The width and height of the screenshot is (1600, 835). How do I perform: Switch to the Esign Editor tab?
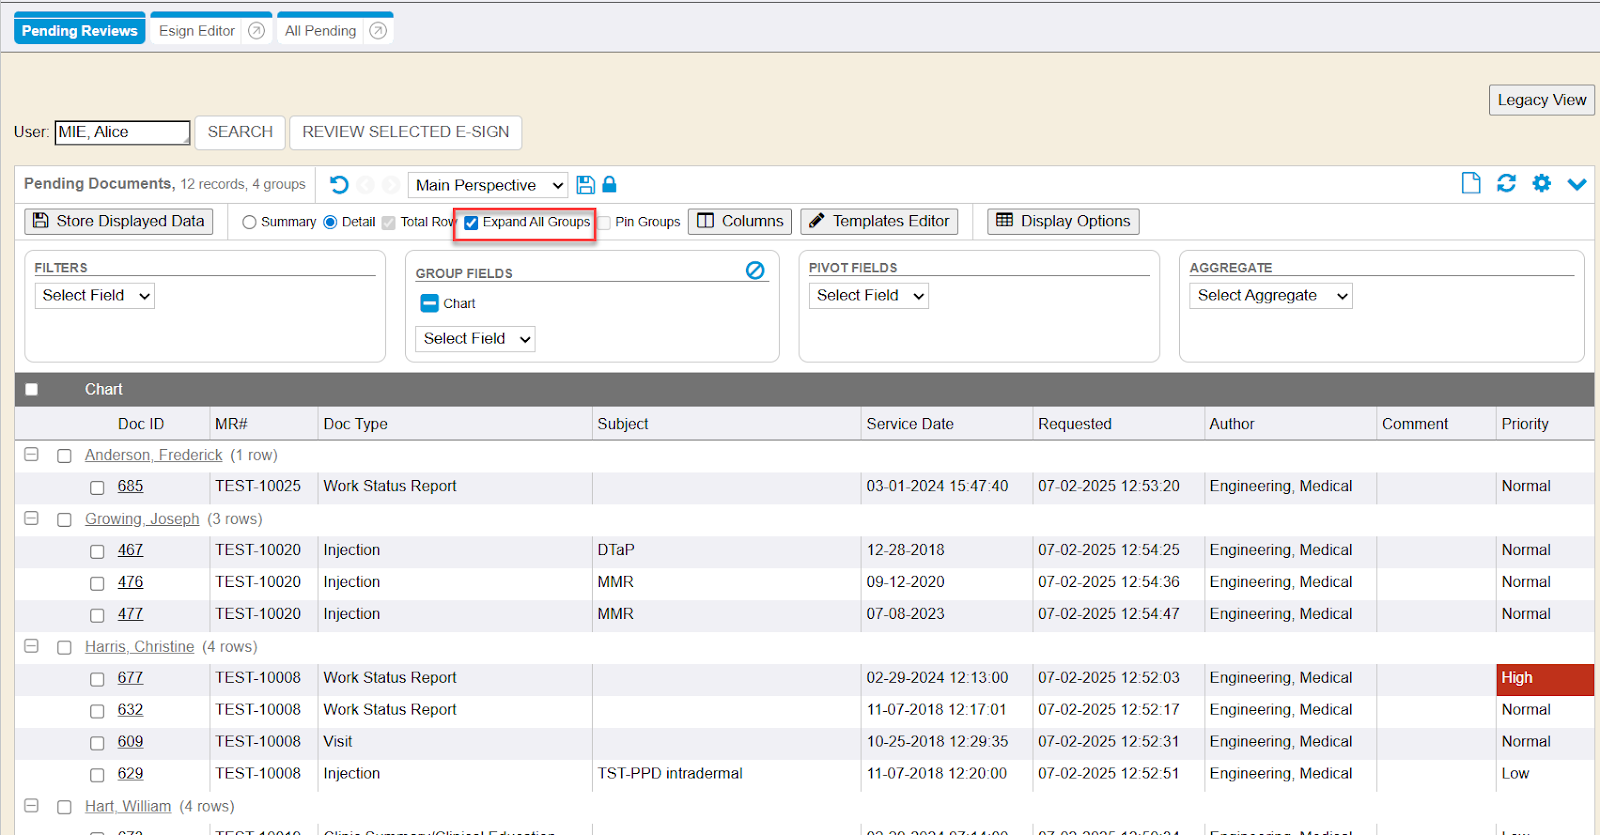(197, 31)
